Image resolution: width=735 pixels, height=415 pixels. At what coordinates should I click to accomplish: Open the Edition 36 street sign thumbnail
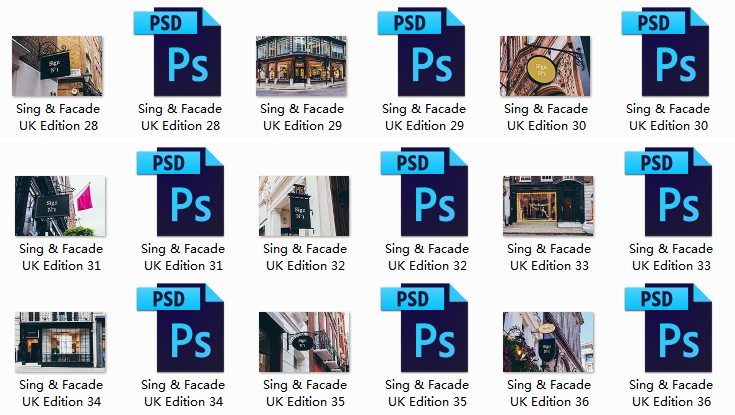tap(548, 341)
